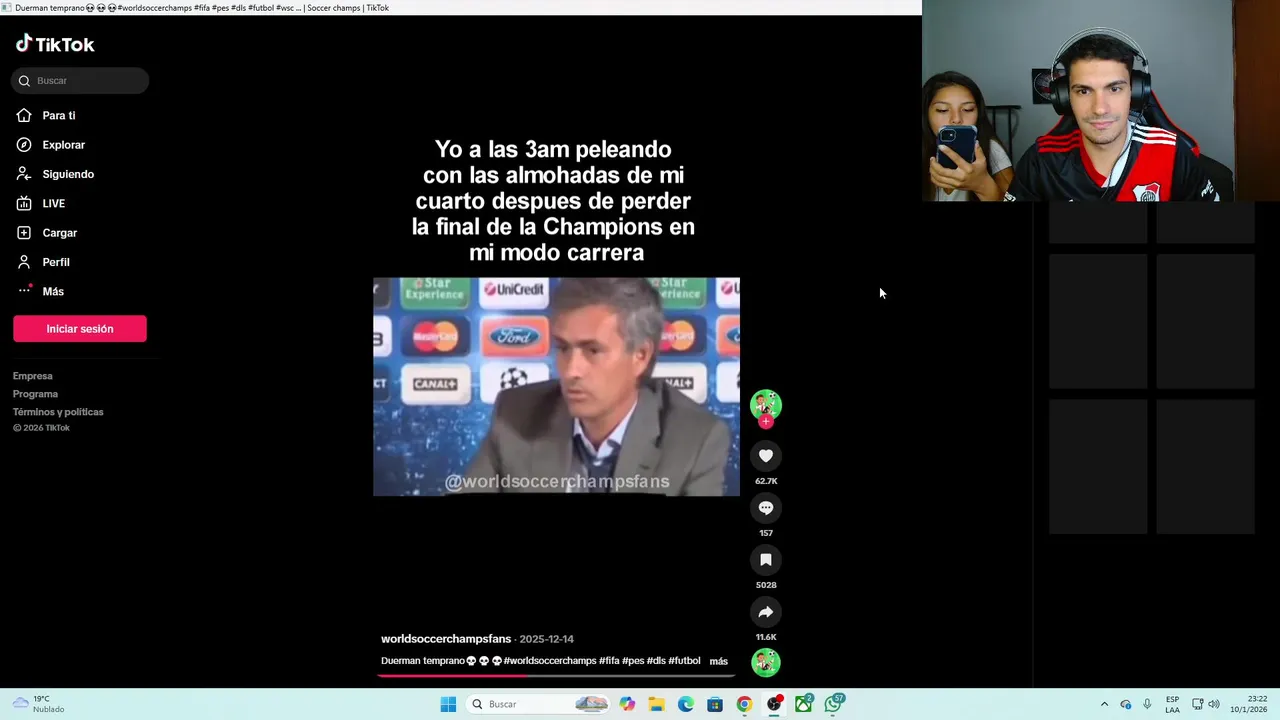Share the video with the arrow icon
This screenshot has height=720, width=1280.
(x=766, y=612)
